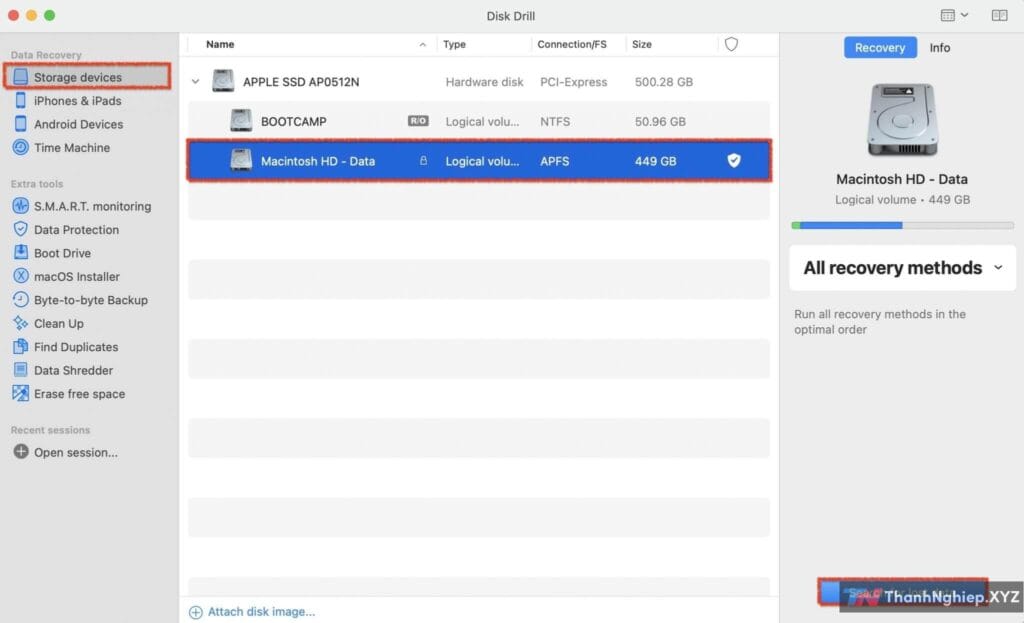This screenshot has width=1024, height=623.
Task: Click the "Macintosh HD - Data" name in list
Action: 318,161
